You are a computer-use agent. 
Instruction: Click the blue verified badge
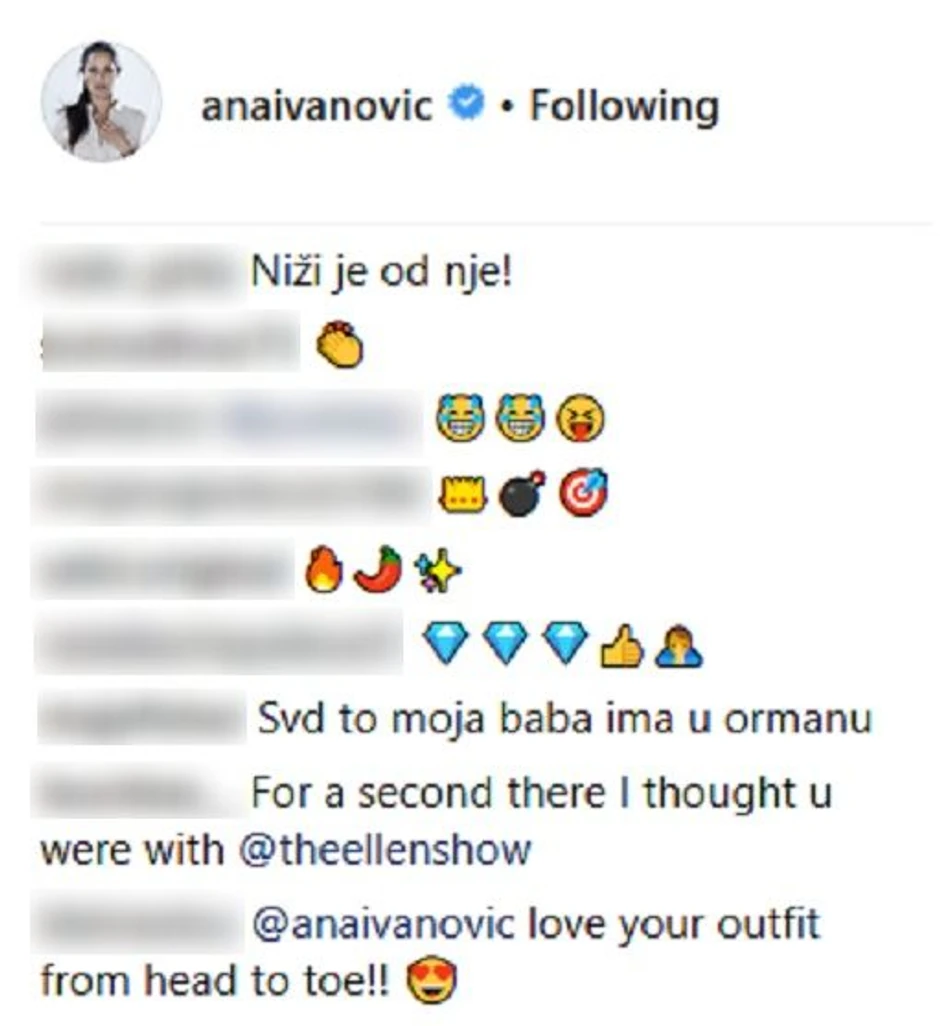click(x=466, y=103)
